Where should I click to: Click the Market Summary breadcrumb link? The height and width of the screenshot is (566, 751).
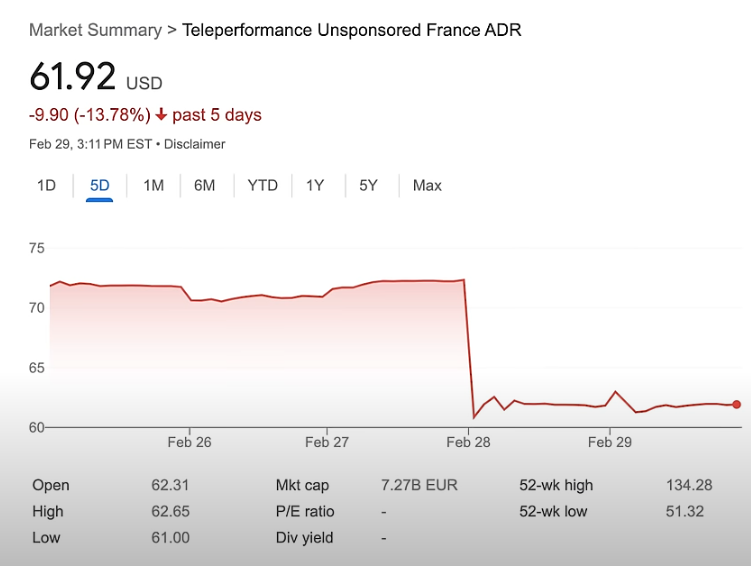click(95, 30)
